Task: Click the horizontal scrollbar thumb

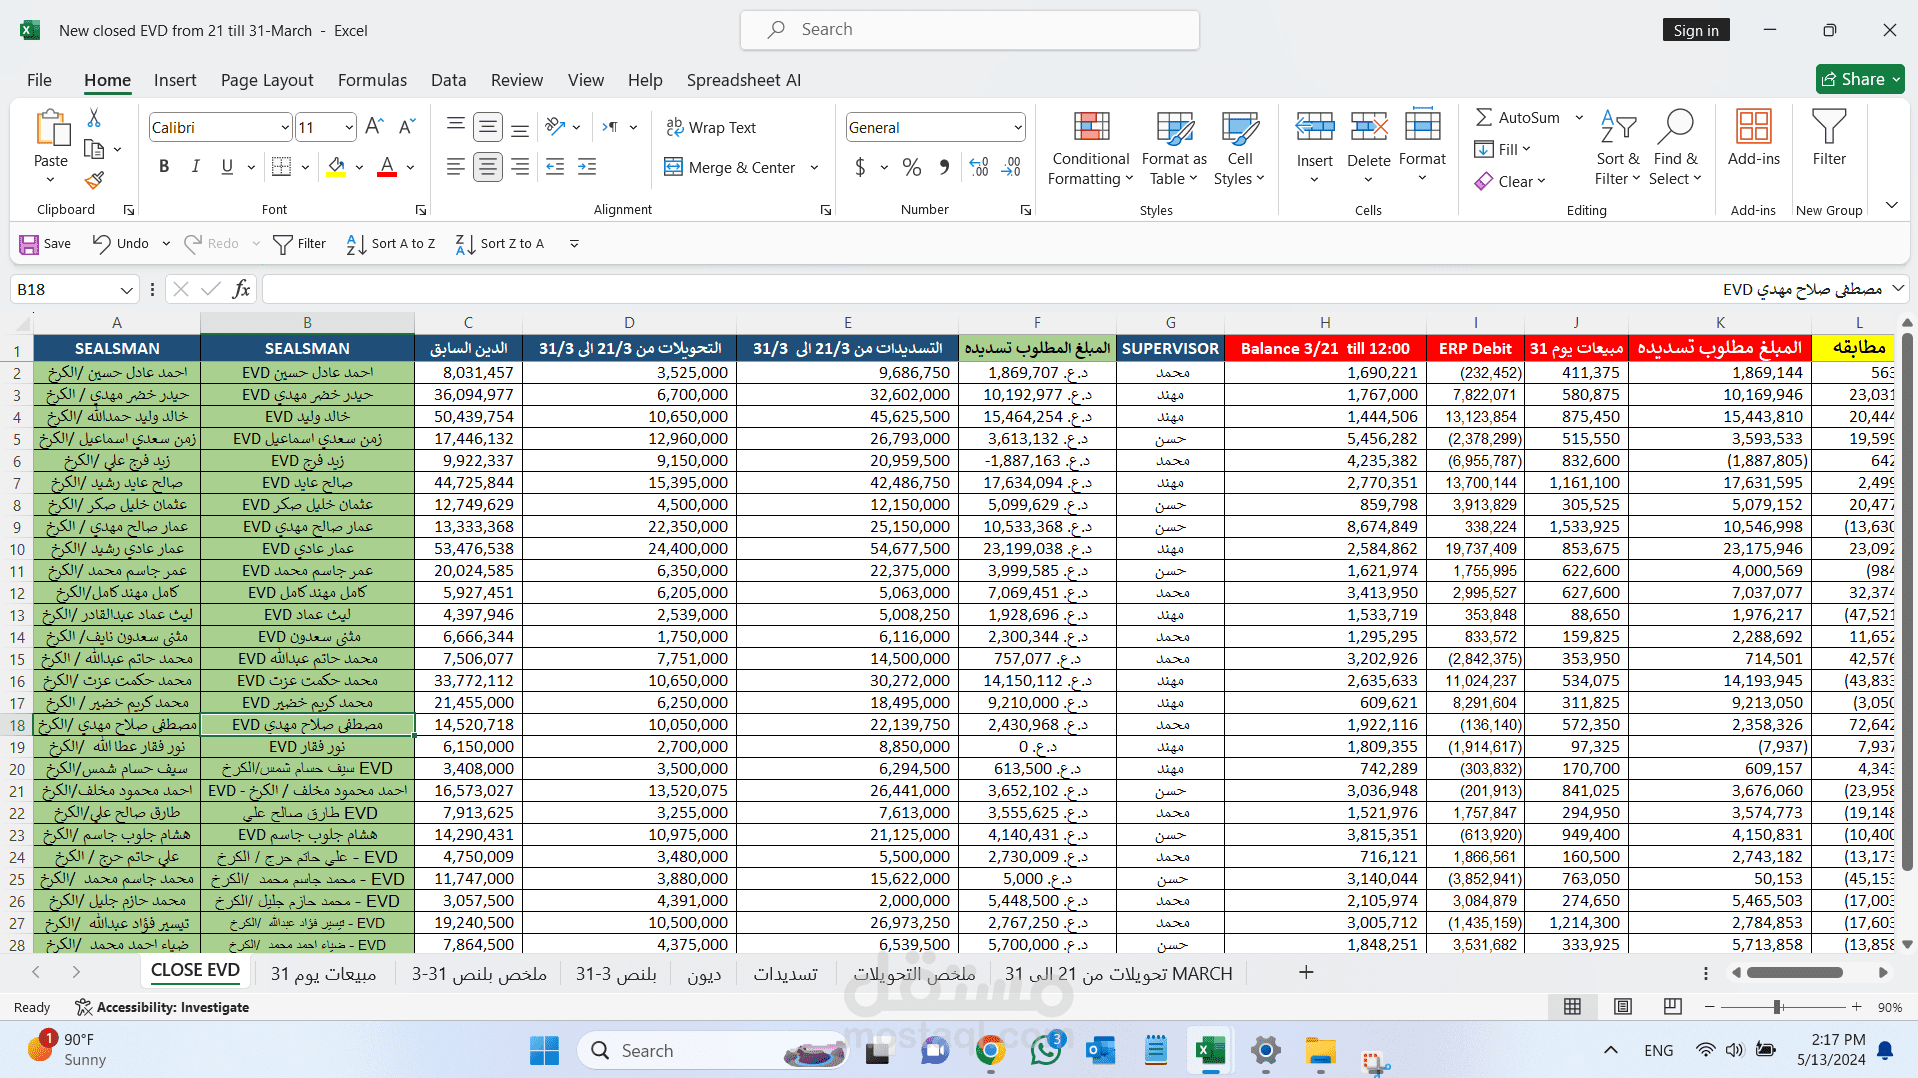Action: 1795,972
